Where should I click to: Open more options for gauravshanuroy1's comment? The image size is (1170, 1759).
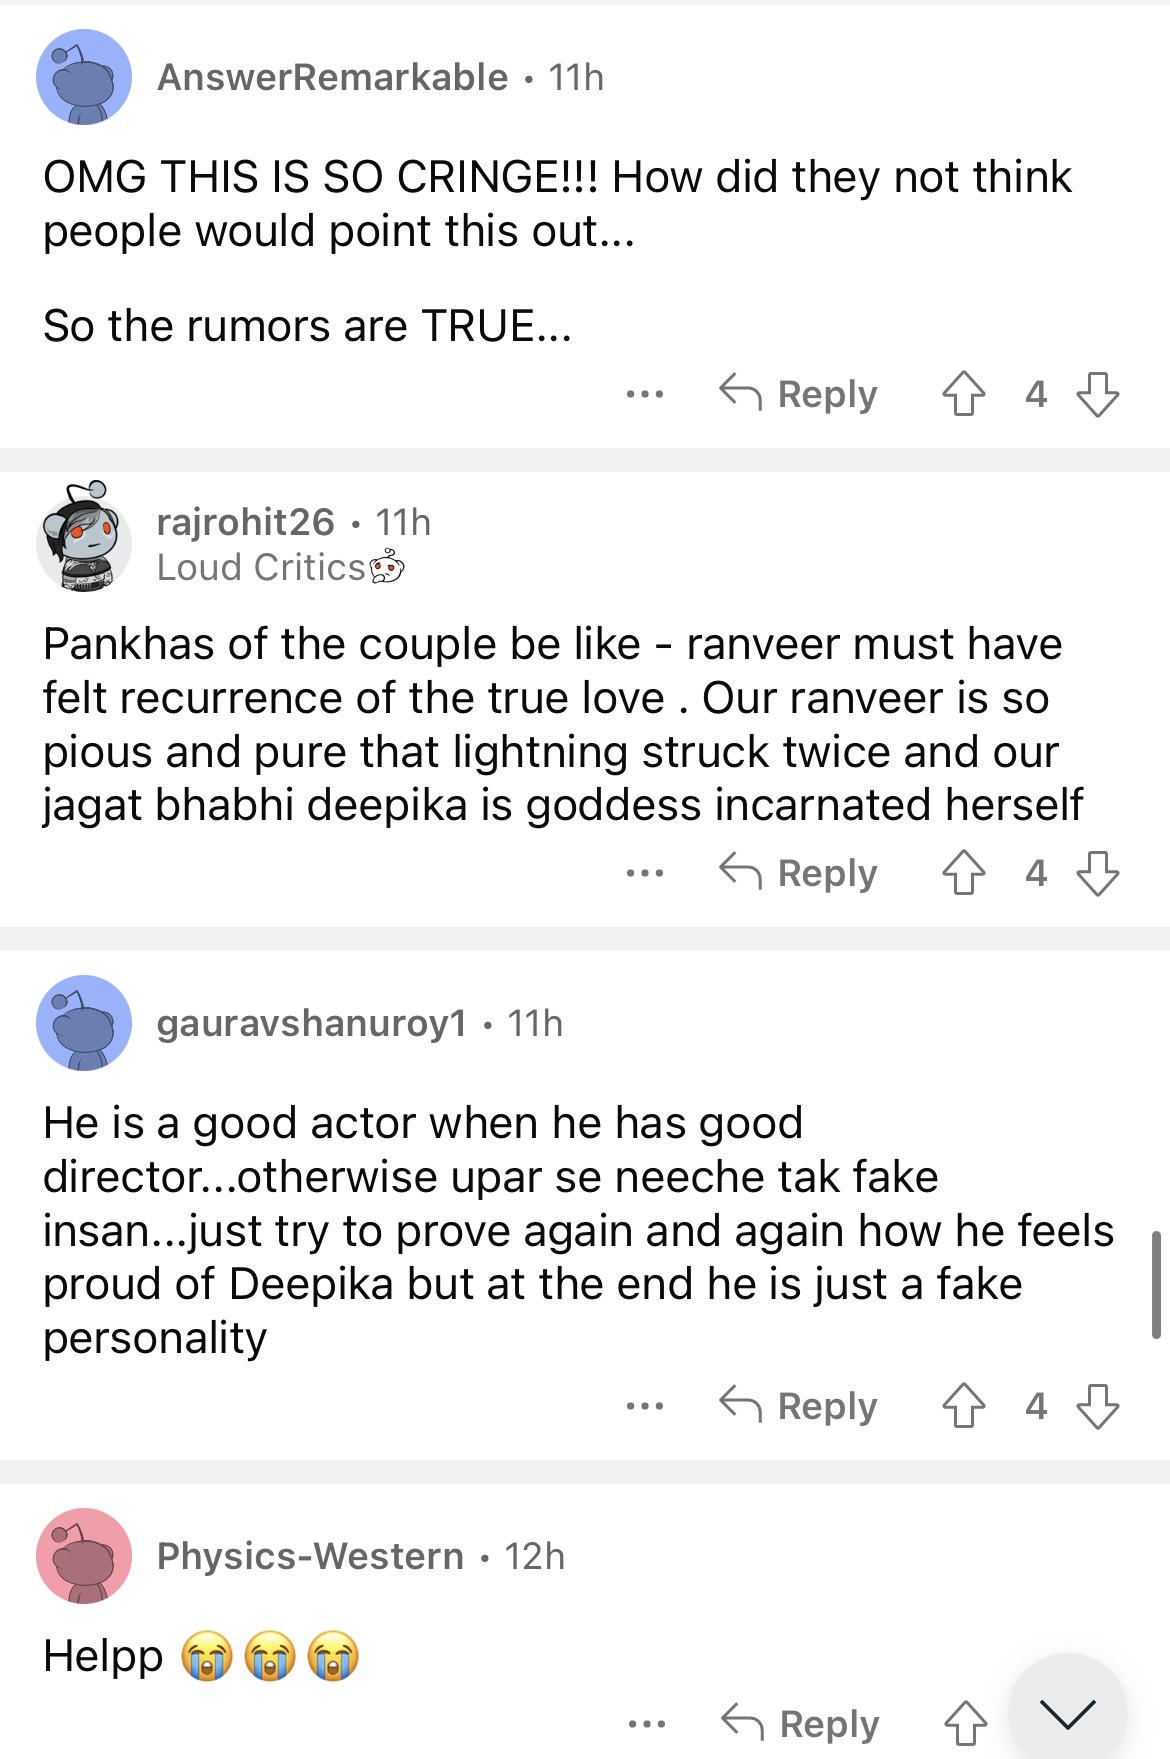point(645,1406)
